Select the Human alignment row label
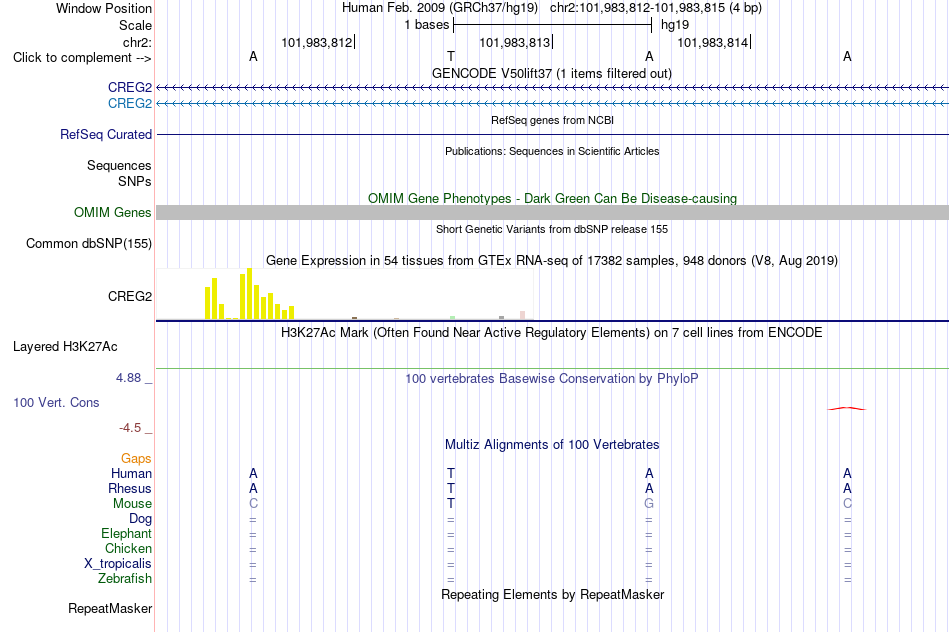 (131, 474)
